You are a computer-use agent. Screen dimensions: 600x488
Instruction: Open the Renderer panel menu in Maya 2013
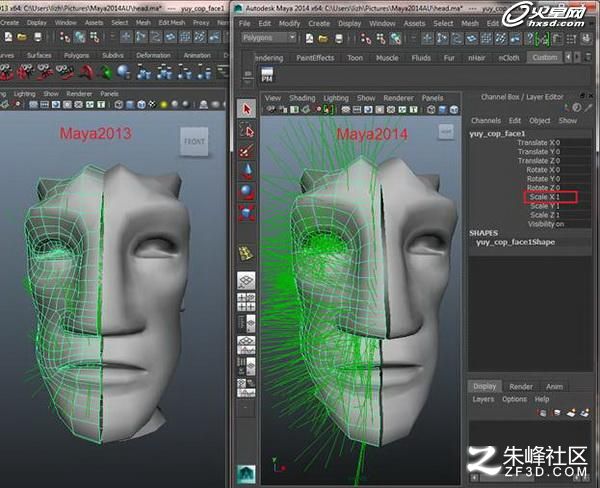[x=79, y=93]
